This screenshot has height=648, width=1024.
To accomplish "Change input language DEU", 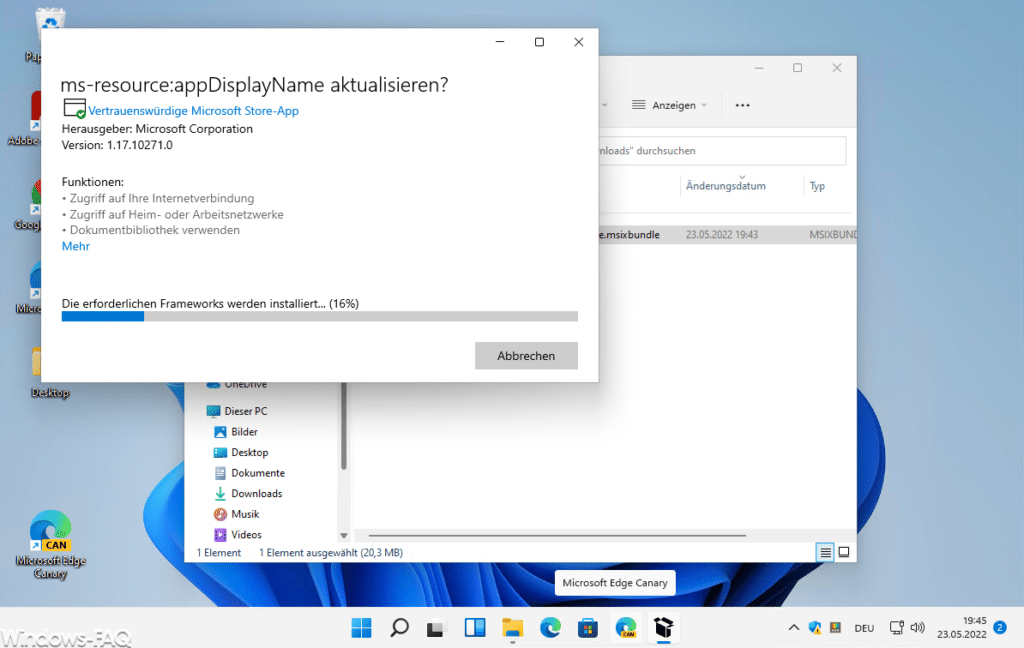I will (x=864, y=628).
